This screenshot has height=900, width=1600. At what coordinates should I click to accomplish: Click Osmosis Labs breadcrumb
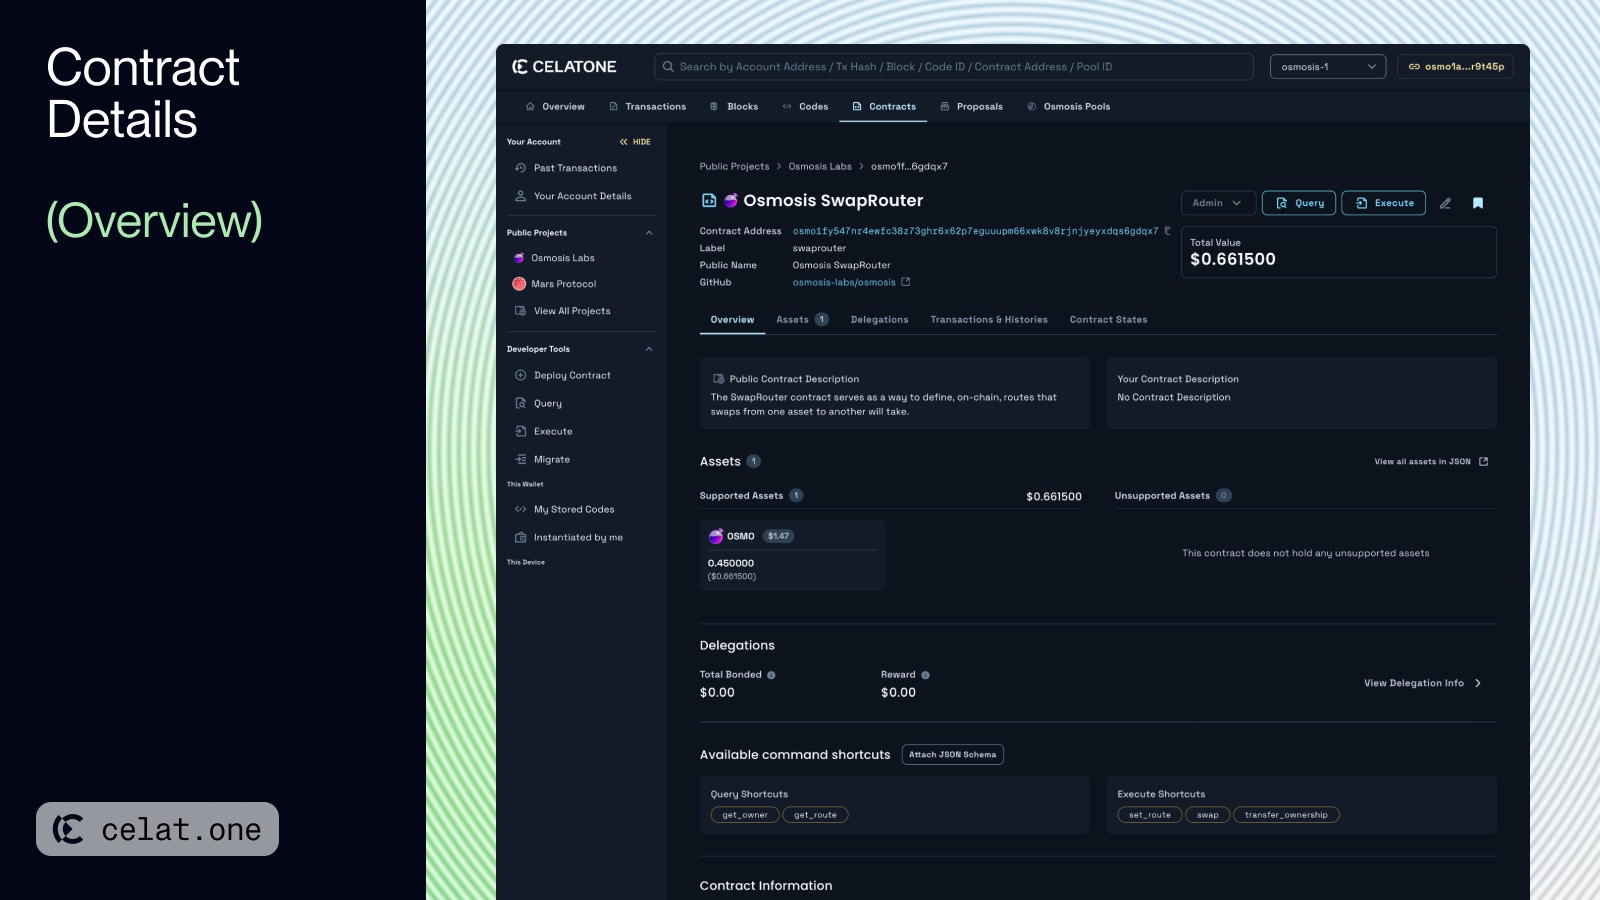(x=820, y=167)
